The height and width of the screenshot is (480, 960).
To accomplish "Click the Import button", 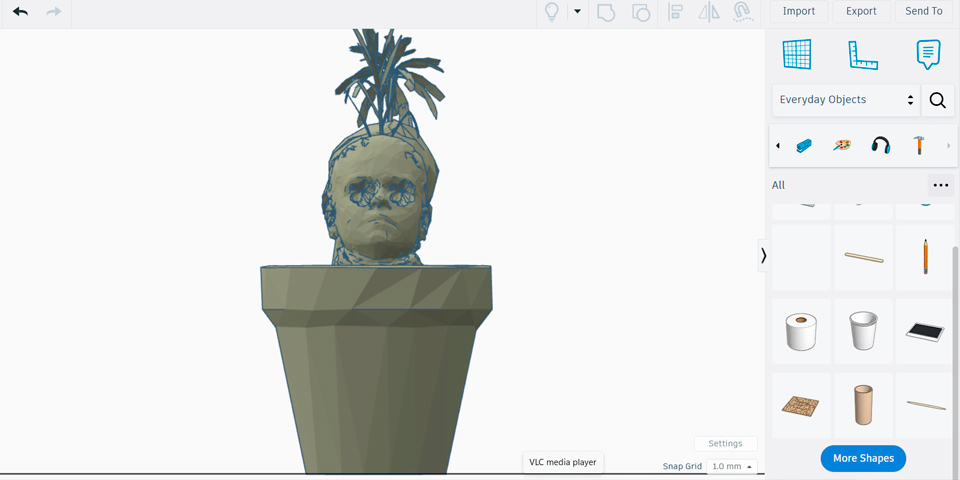I will (798, 11).
